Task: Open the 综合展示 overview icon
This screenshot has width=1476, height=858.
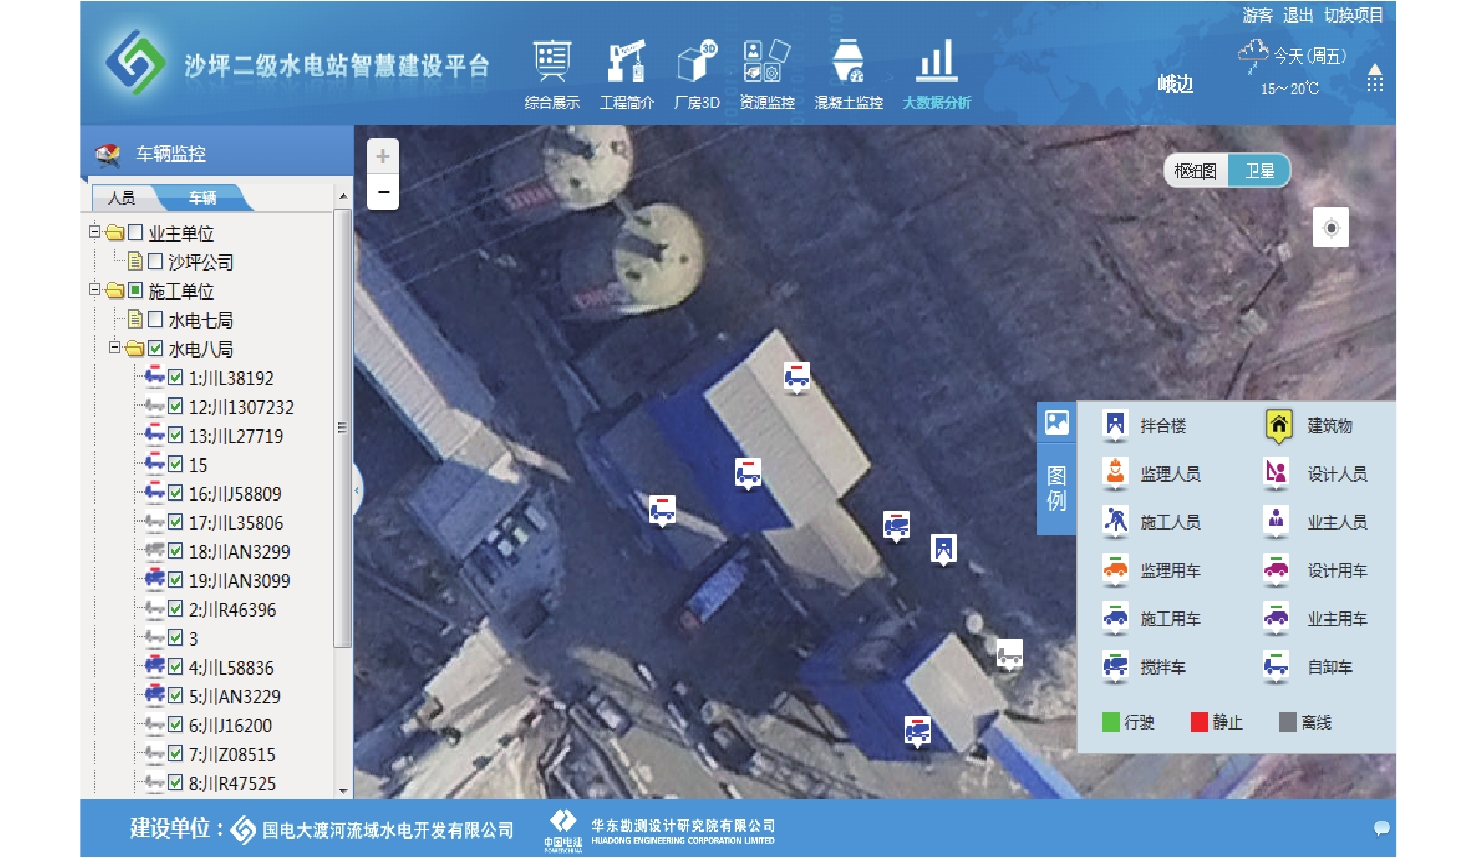Action: (552, 62)
